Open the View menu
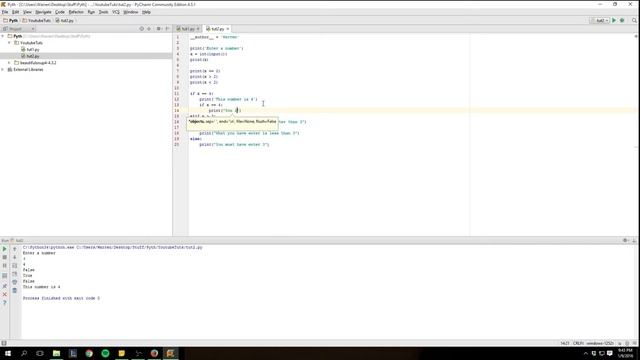 [x=27, y=12]
